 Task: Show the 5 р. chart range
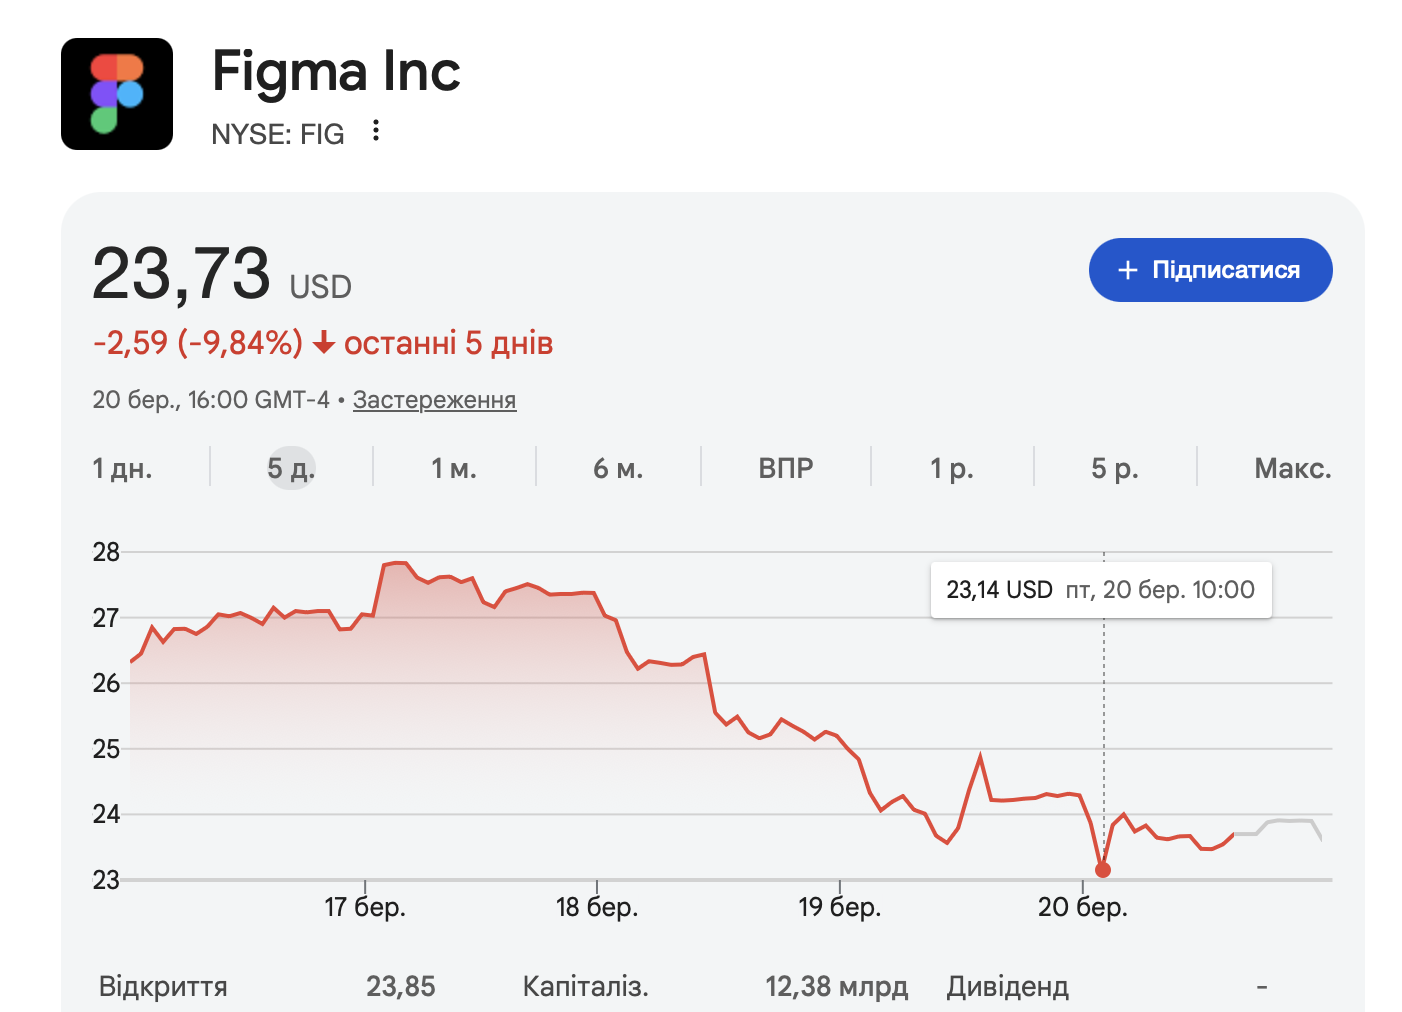1115,468
